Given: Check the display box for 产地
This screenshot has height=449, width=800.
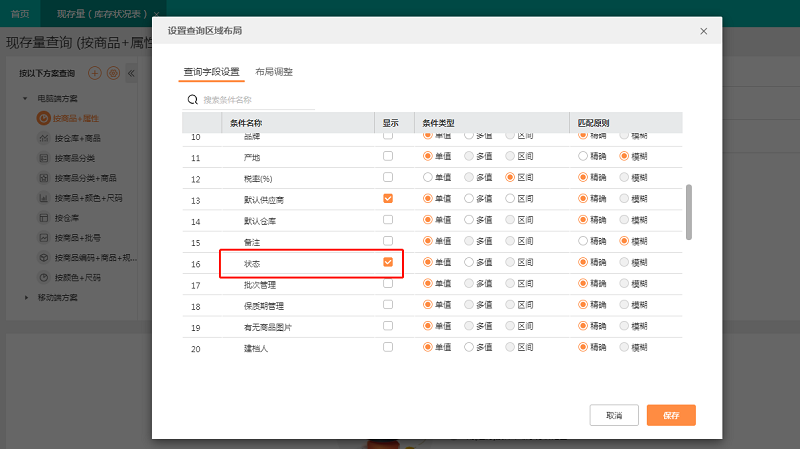Looking at the screenshot, I should point(388,156).
